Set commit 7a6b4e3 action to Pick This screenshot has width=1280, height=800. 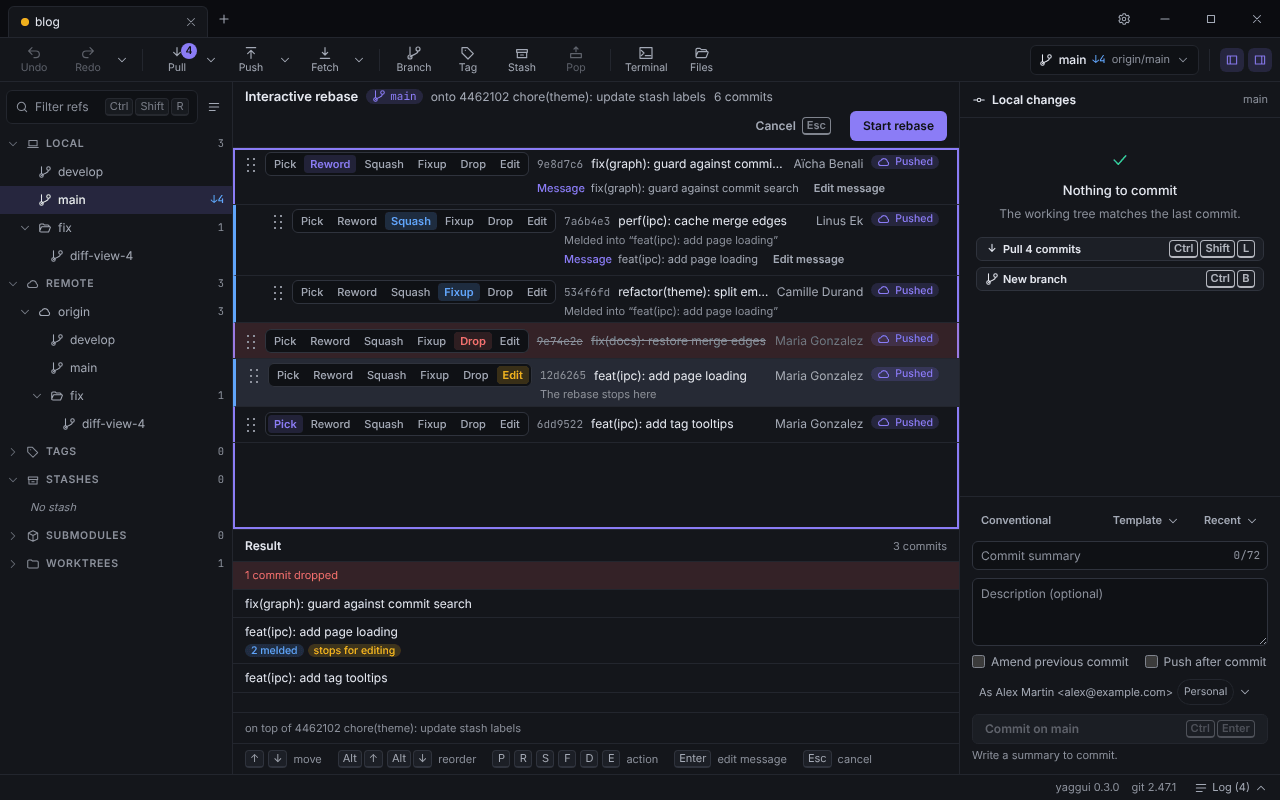pyautogui.click(x=312, y=222)
